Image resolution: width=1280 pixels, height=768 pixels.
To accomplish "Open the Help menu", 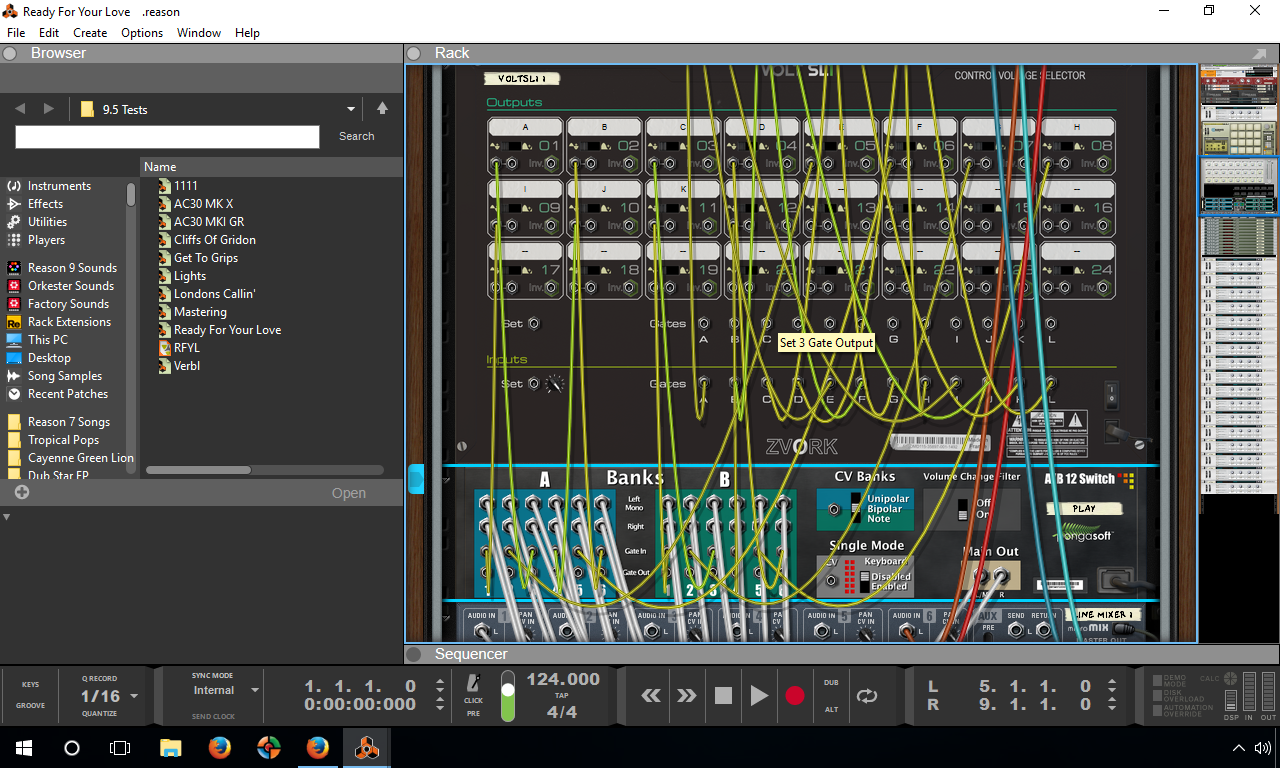I will point(247,33).
